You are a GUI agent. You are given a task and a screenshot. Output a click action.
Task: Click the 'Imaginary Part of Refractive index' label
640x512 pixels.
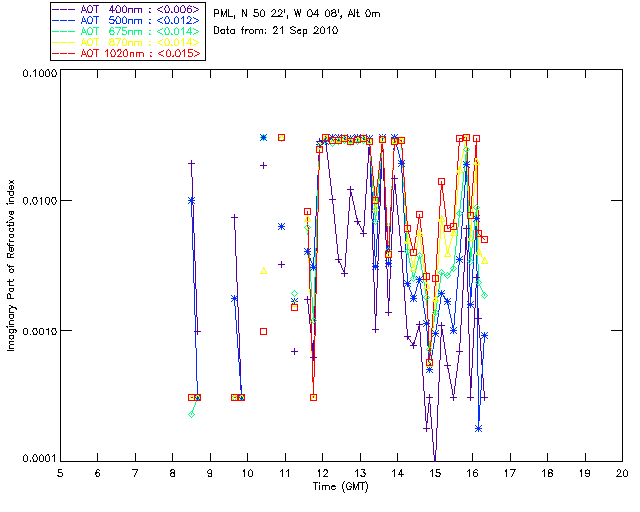(x=11, y=265)
